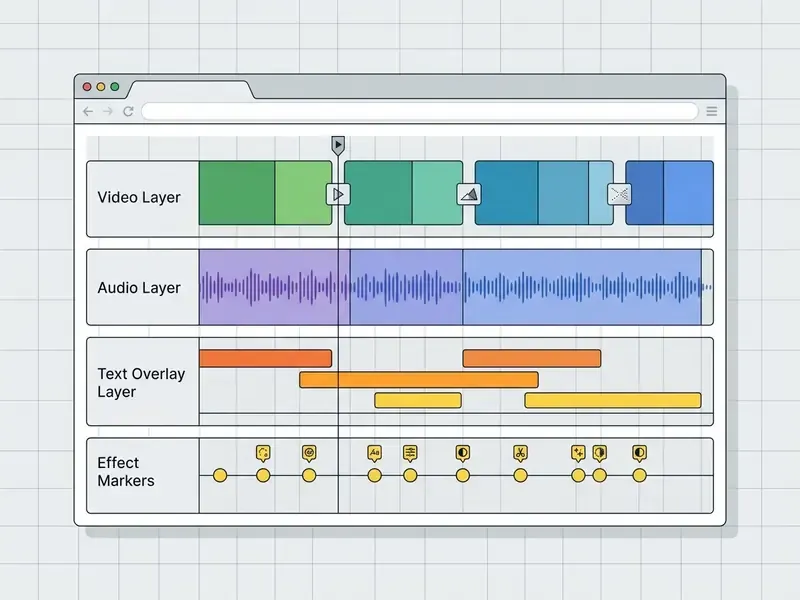Image resolution: width=800 pixels, height=600 pixels.
Task: Select the short yellow text overlay bar
Action: tap(418, 400)
